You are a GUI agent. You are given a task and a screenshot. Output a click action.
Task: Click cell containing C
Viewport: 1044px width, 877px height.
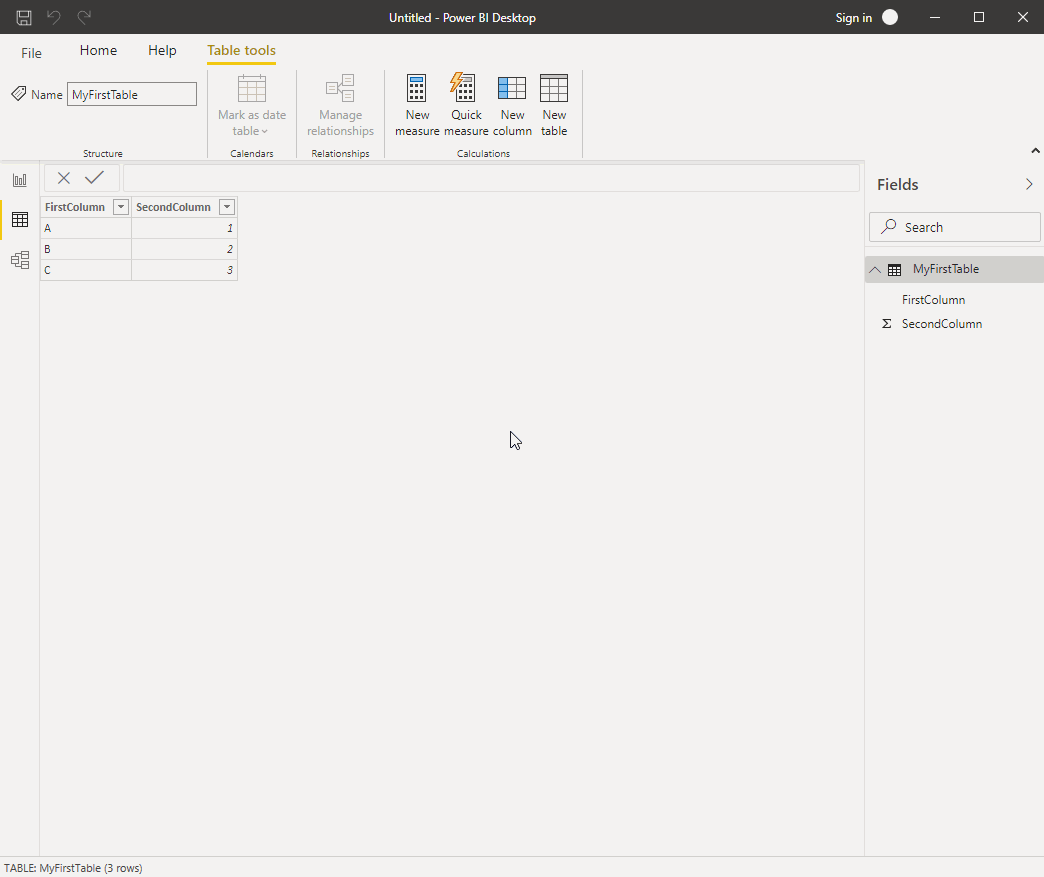coord(86,270)
